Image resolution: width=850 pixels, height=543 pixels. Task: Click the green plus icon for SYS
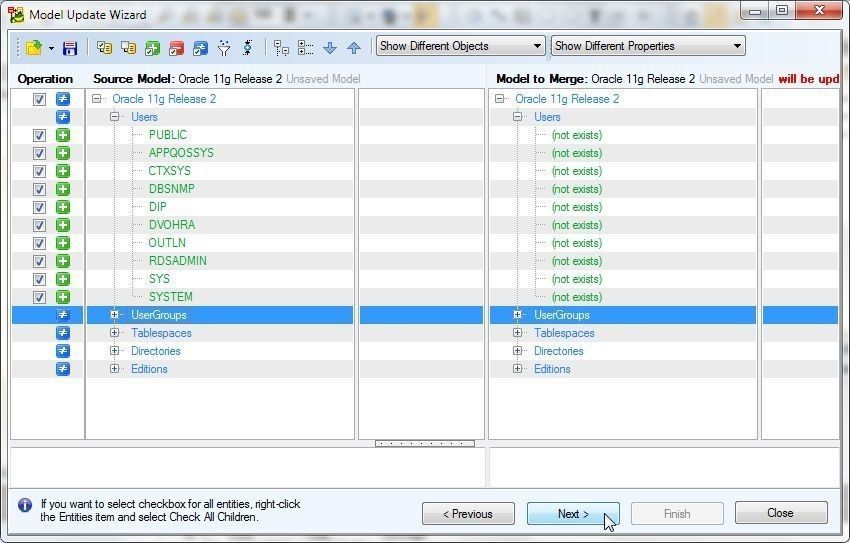tap(63, 279)
